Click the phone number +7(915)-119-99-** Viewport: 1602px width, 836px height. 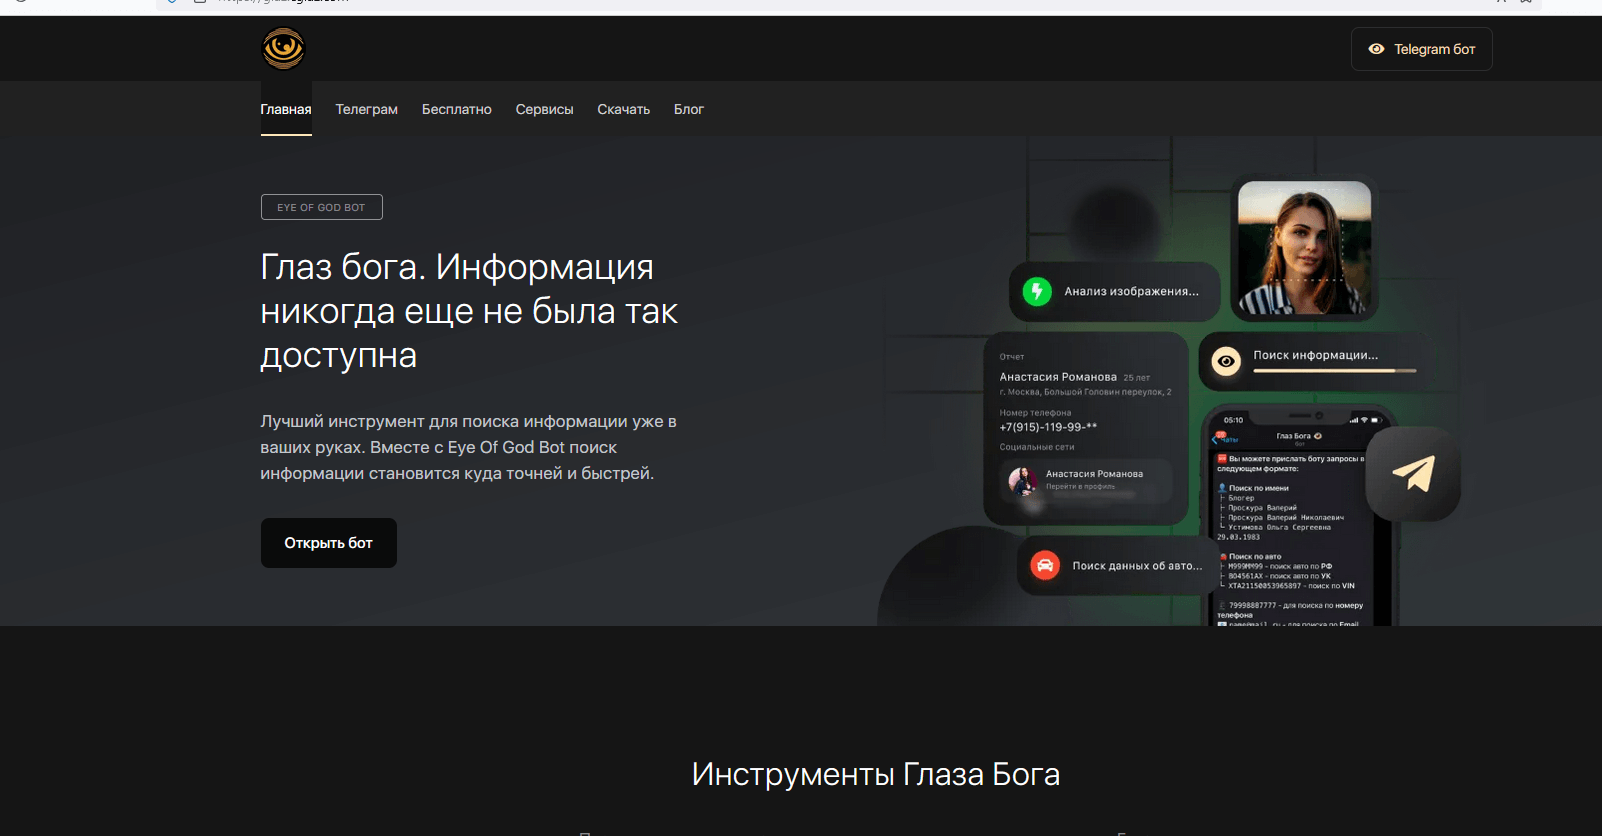pyautogui.click(x=1048, y=427)
